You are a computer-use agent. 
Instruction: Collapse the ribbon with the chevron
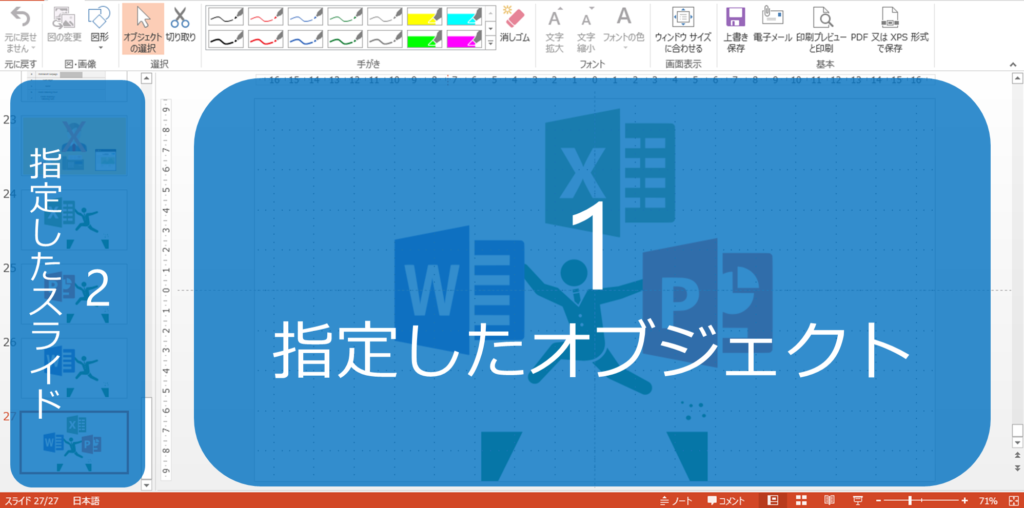pyautogui.click(x=1013, y=66)
